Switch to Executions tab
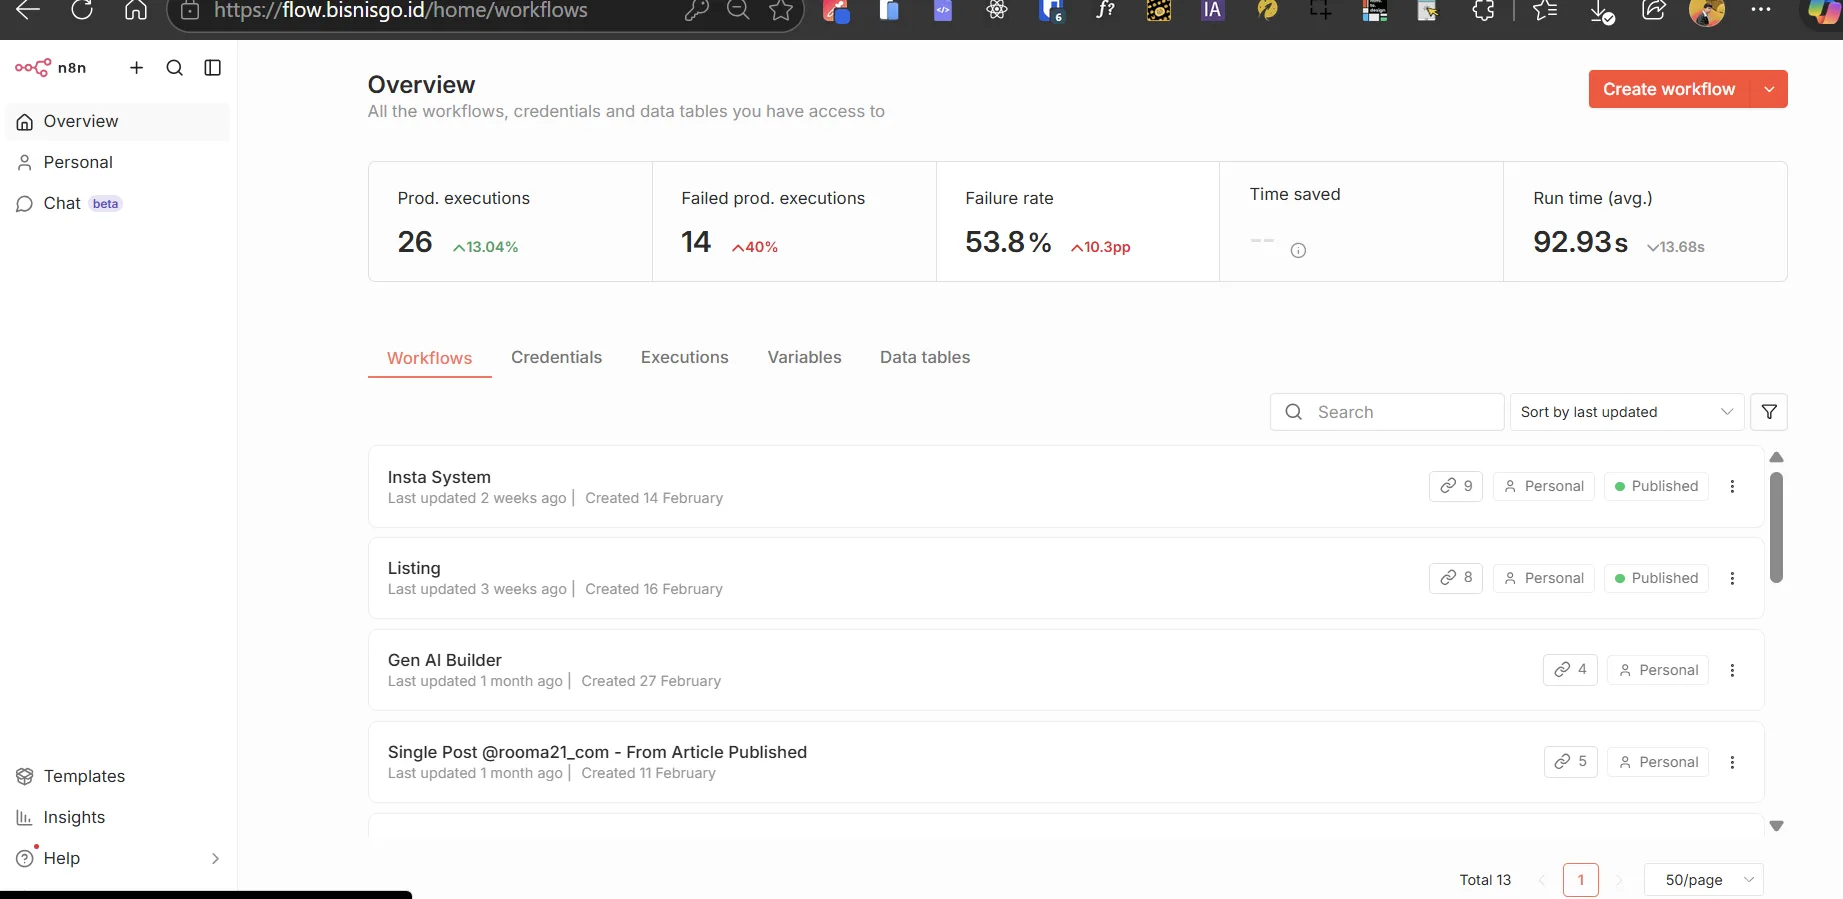The width and height of the screenshot is (1843, 899). click(685, 357)
